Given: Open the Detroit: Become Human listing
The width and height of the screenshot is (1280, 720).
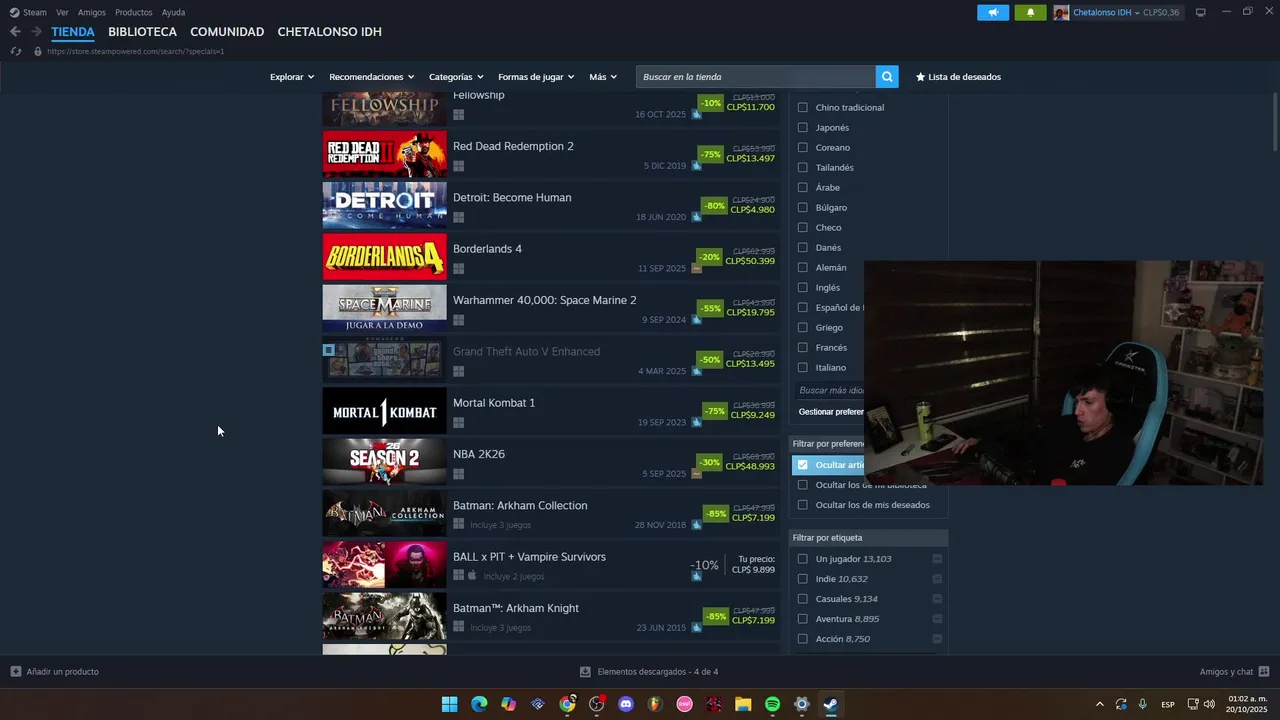Looking at the screenshot, I should click(x=551, y=205).
